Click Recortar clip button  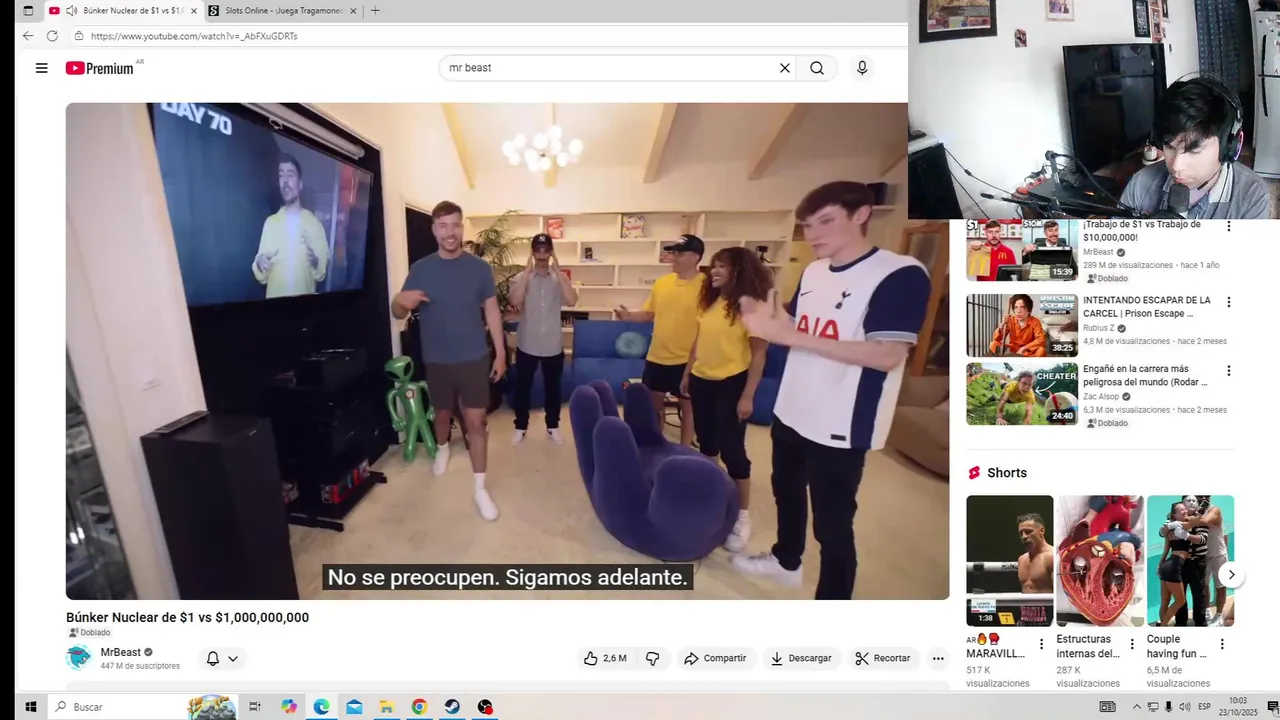click(882, 658)
